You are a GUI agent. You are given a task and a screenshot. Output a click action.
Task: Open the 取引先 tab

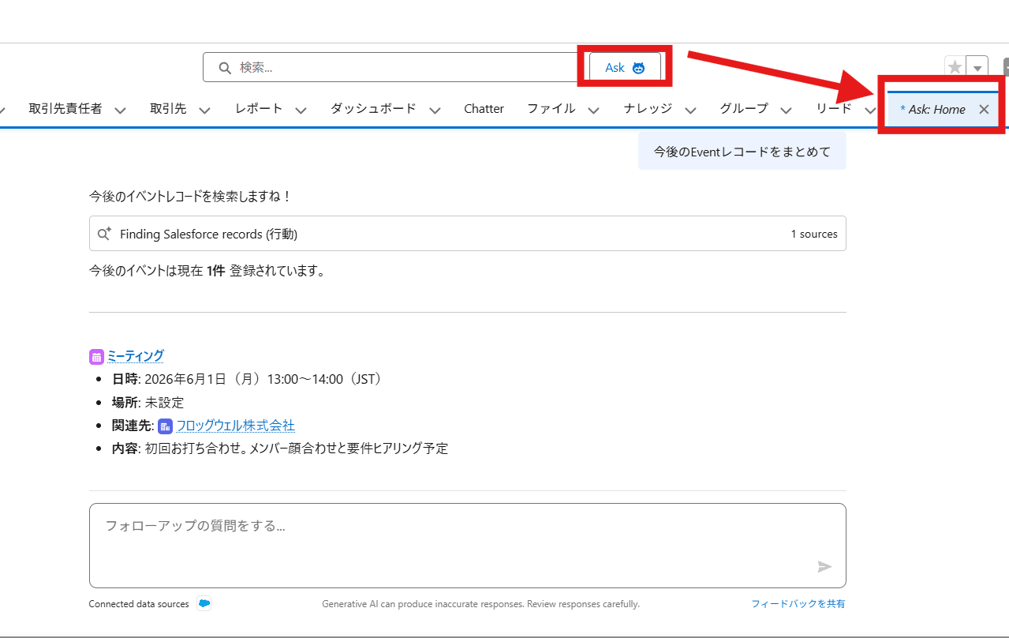[168, 109]
